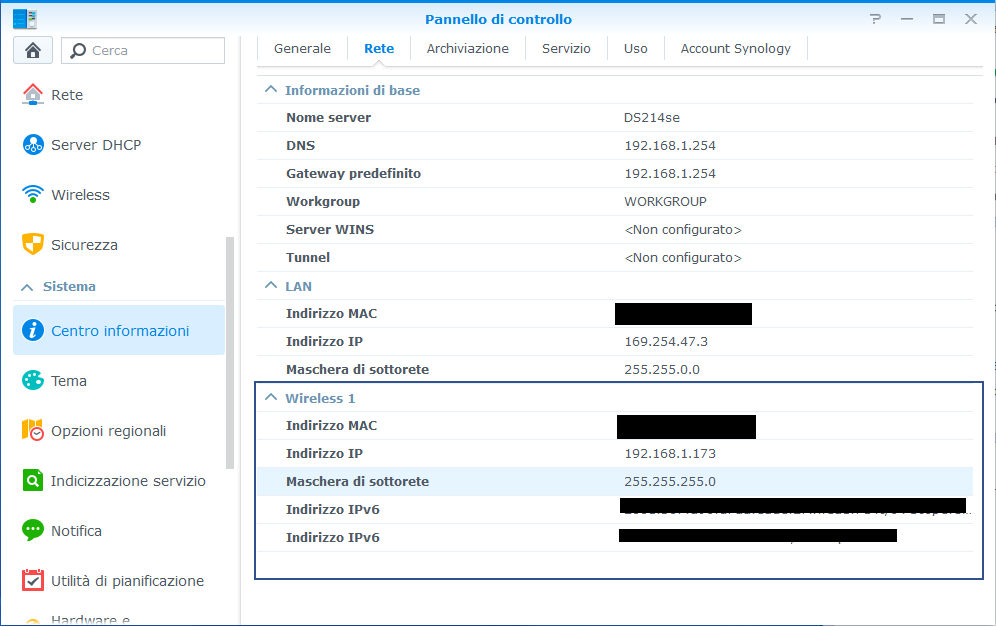Open the Uso tab
Viewport: 996px width, 627px height.
click(635, 48)
